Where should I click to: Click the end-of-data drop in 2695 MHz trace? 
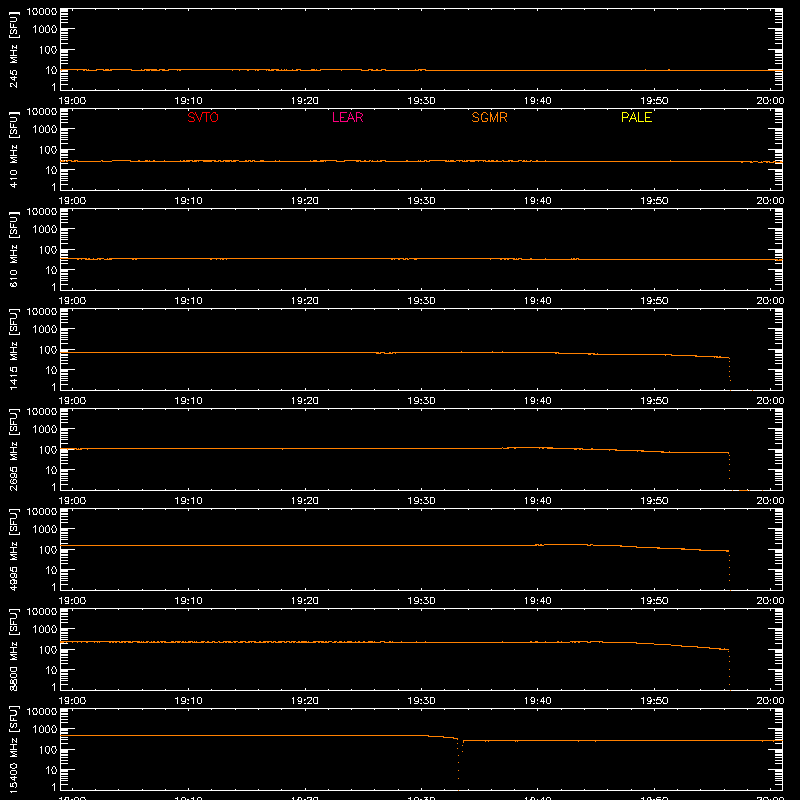(729, 467)
